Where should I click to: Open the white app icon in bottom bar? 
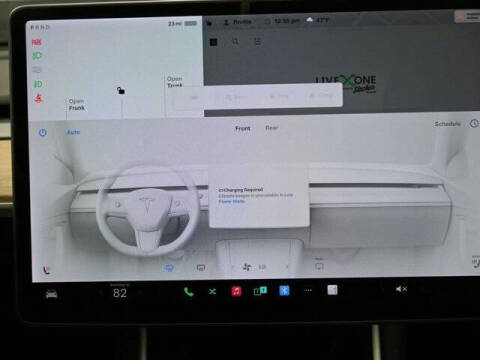[x=332, y=290]
